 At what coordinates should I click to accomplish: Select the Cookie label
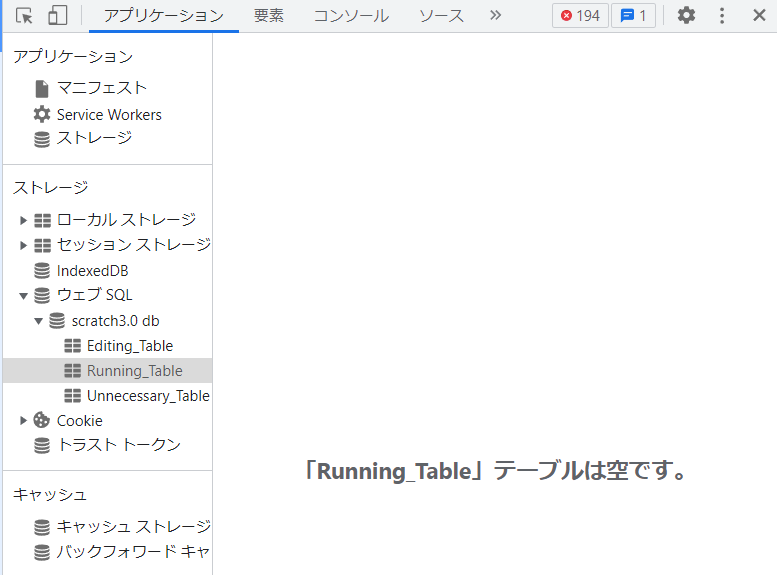point(80,421)
